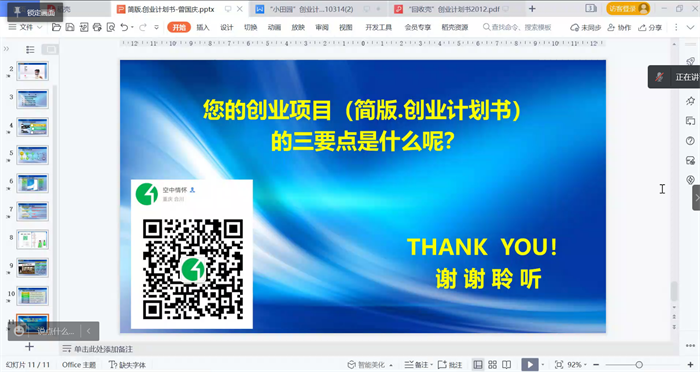
Task: Open the 插入 ribbon tab
Action: (203, 28)
